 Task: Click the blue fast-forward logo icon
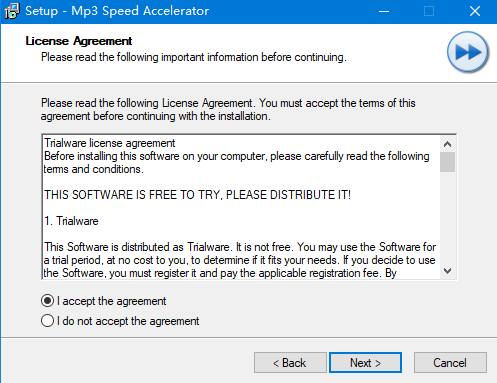click(468, 52)
